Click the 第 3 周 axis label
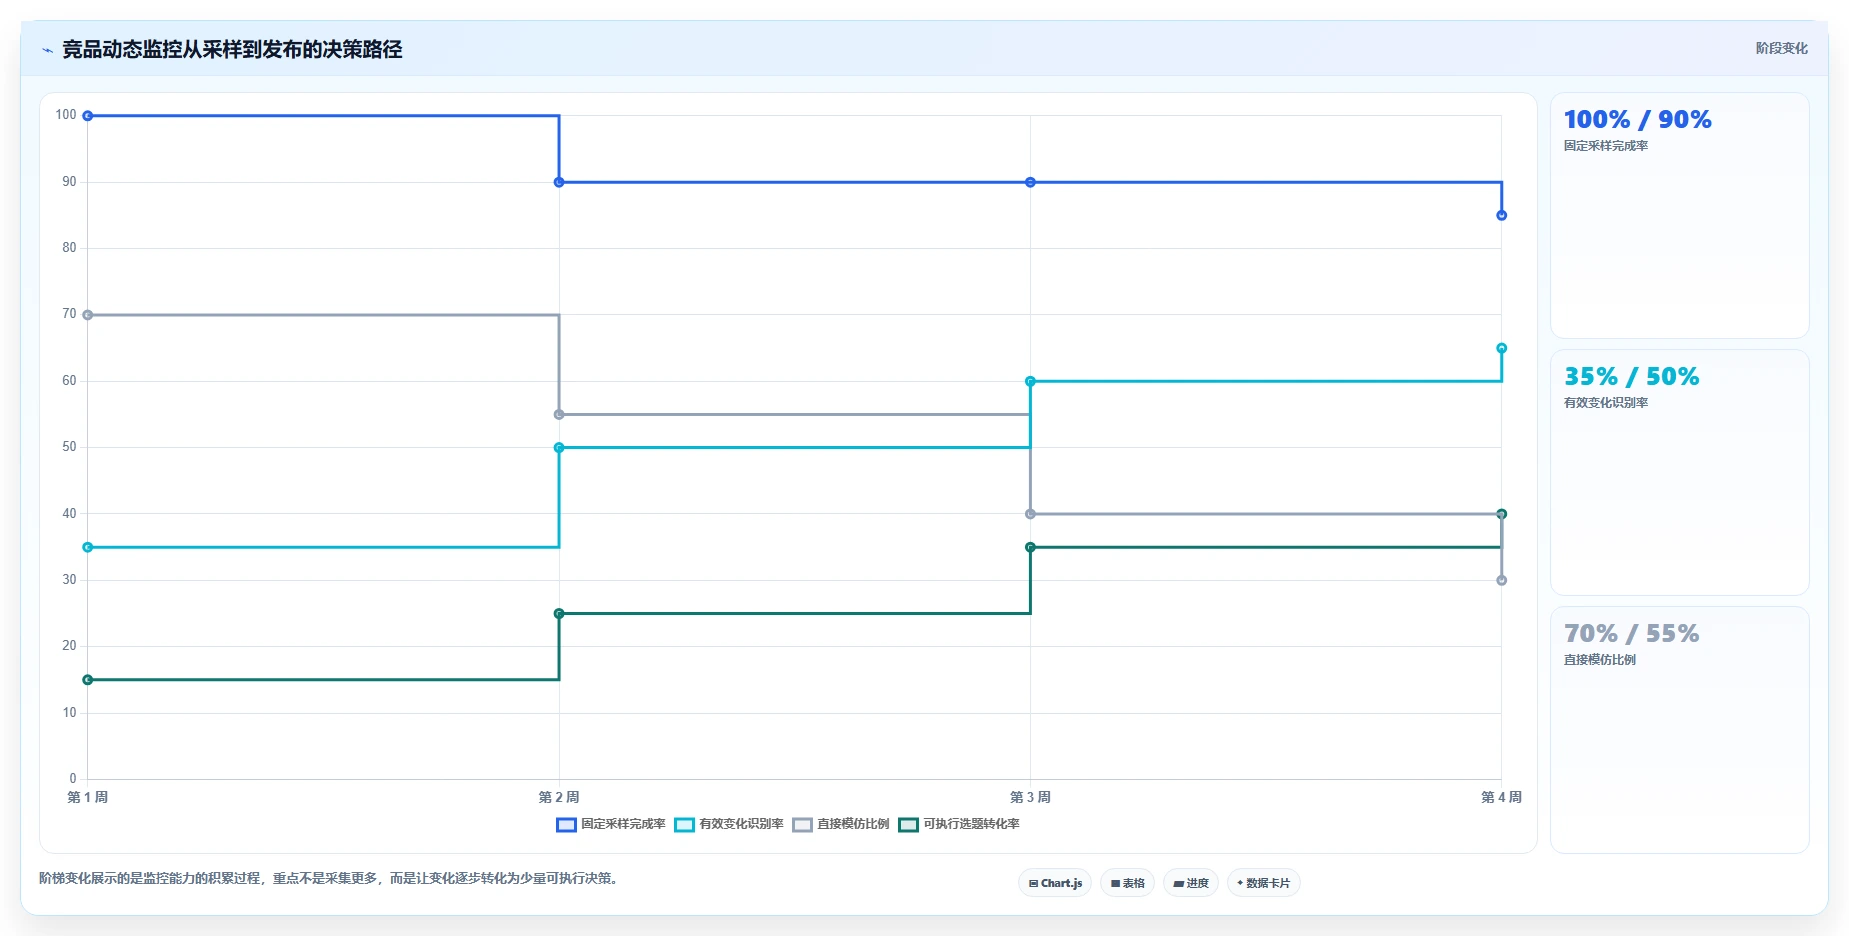Screen dimensions: 1849x936 pyautogui.click(x=1030, y=797)
